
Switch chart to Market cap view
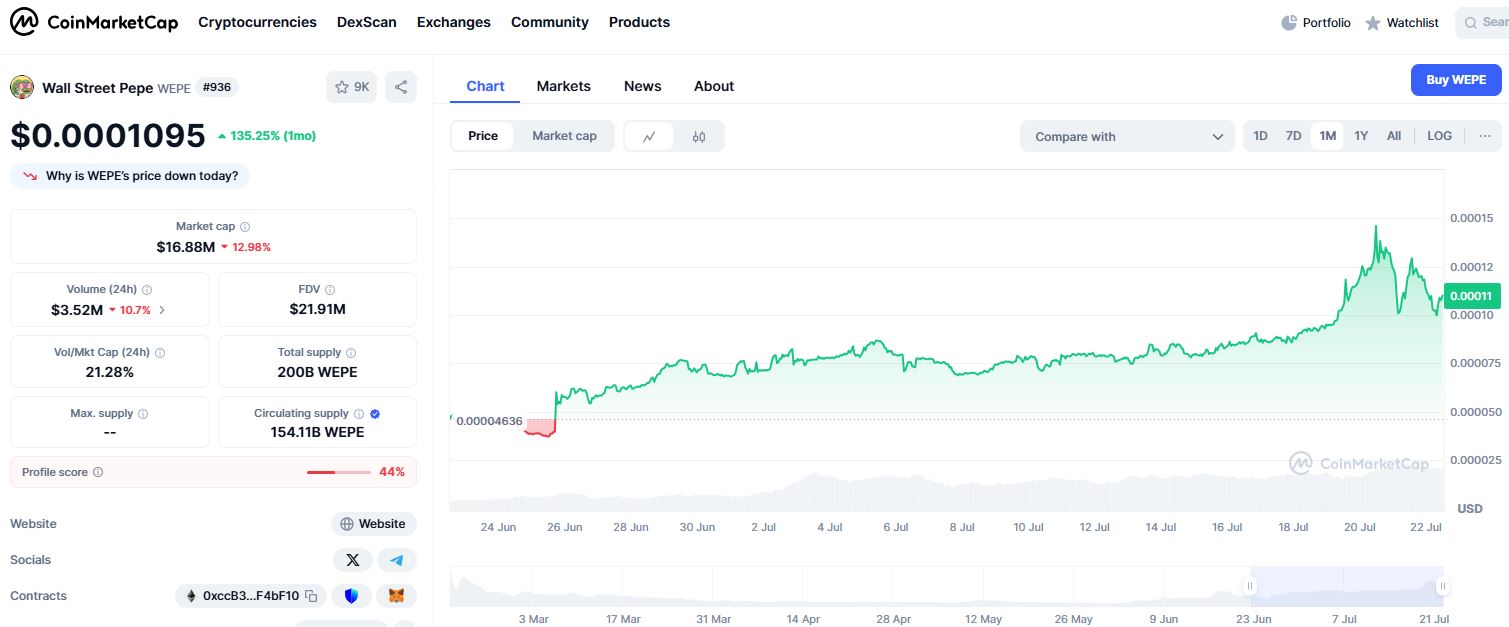coord(564,136)
